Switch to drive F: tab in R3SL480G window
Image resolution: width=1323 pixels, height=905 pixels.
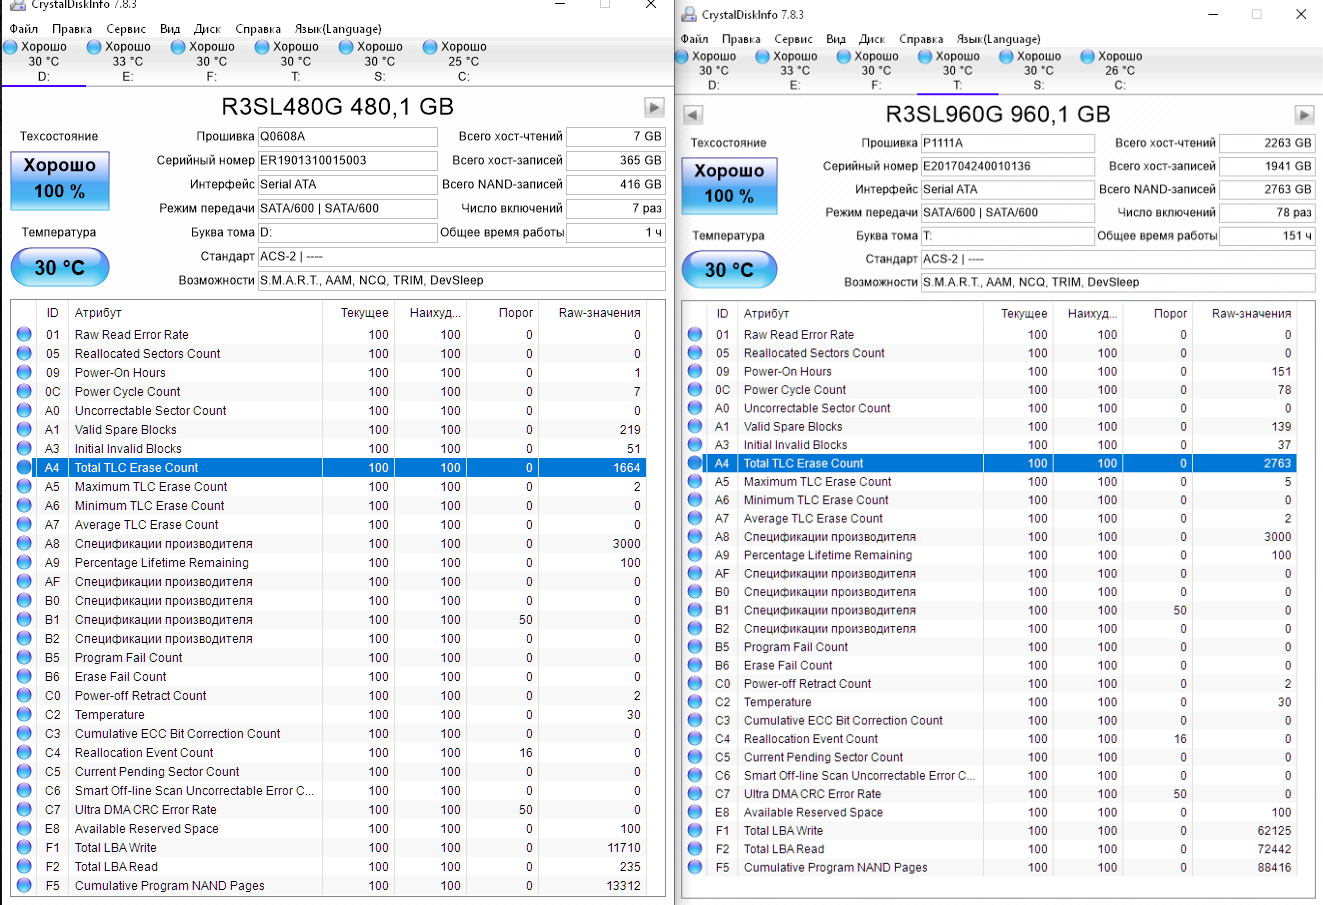coord(212,61)
